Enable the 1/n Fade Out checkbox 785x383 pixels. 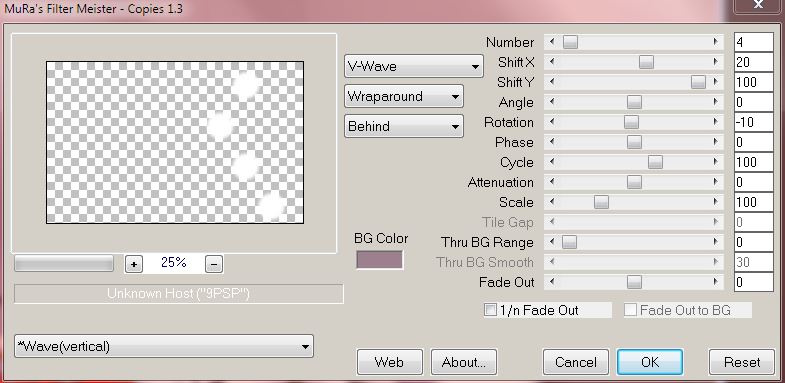tap(490, 310)
